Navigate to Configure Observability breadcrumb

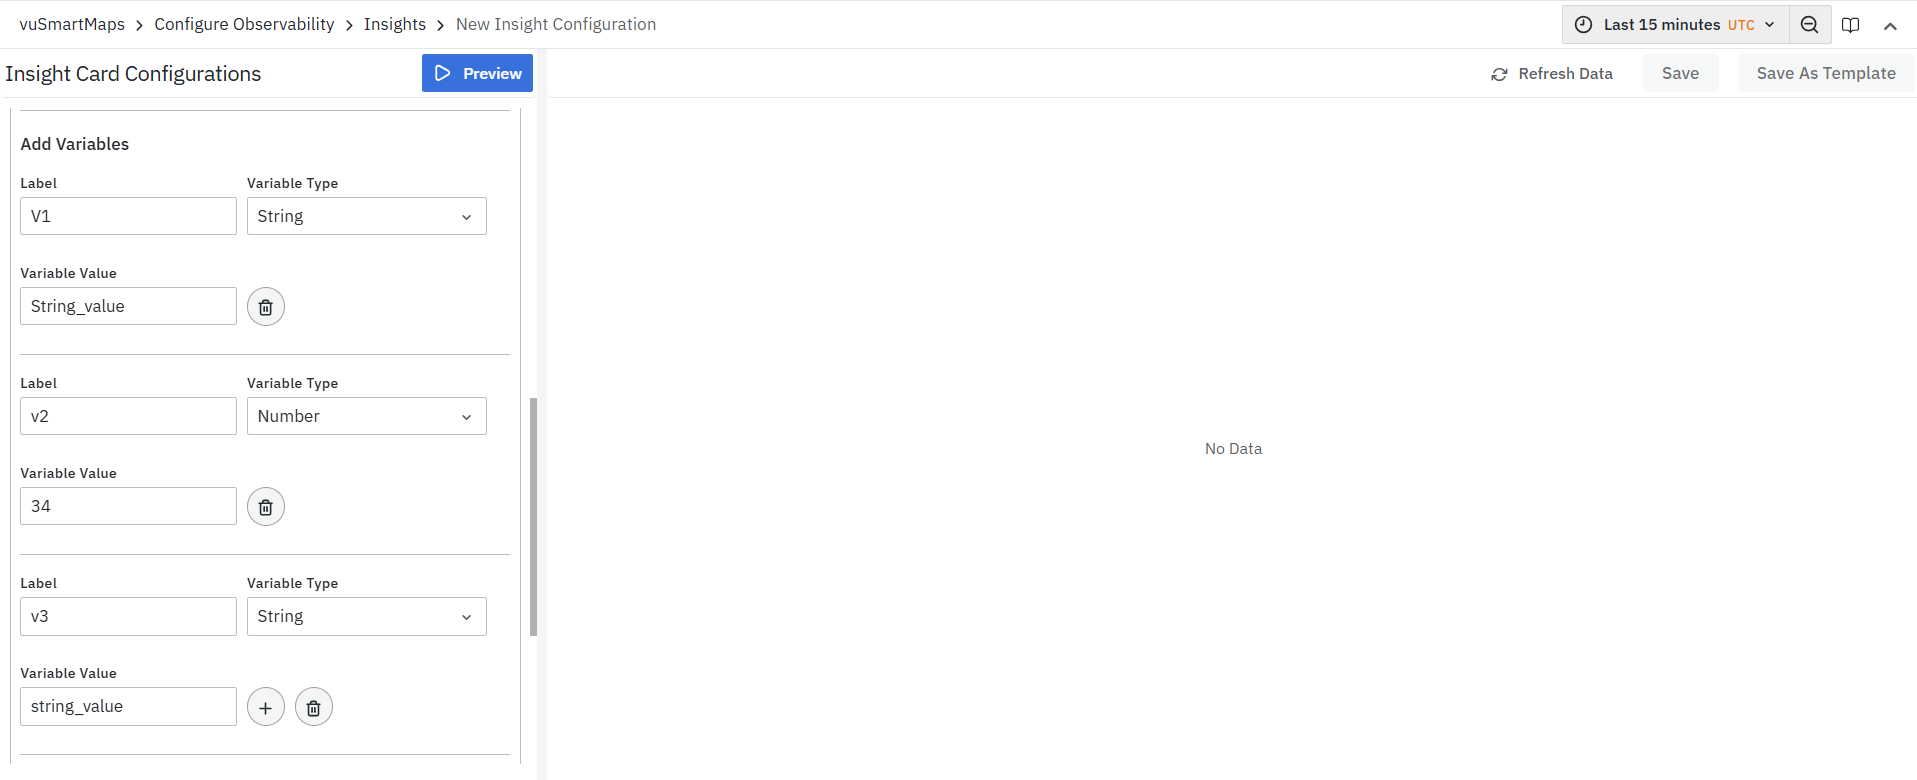pos(244,24)
